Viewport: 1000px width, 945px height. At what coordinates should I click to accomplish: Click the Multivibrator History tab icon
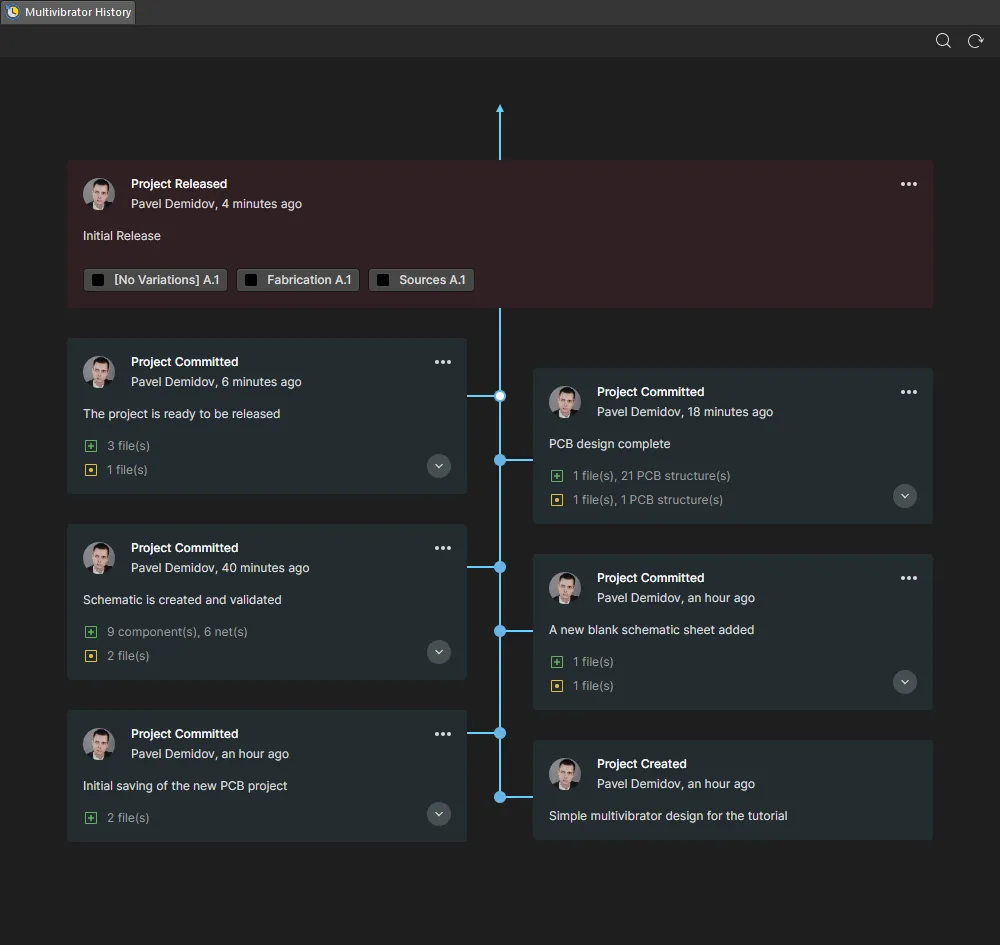13,12
